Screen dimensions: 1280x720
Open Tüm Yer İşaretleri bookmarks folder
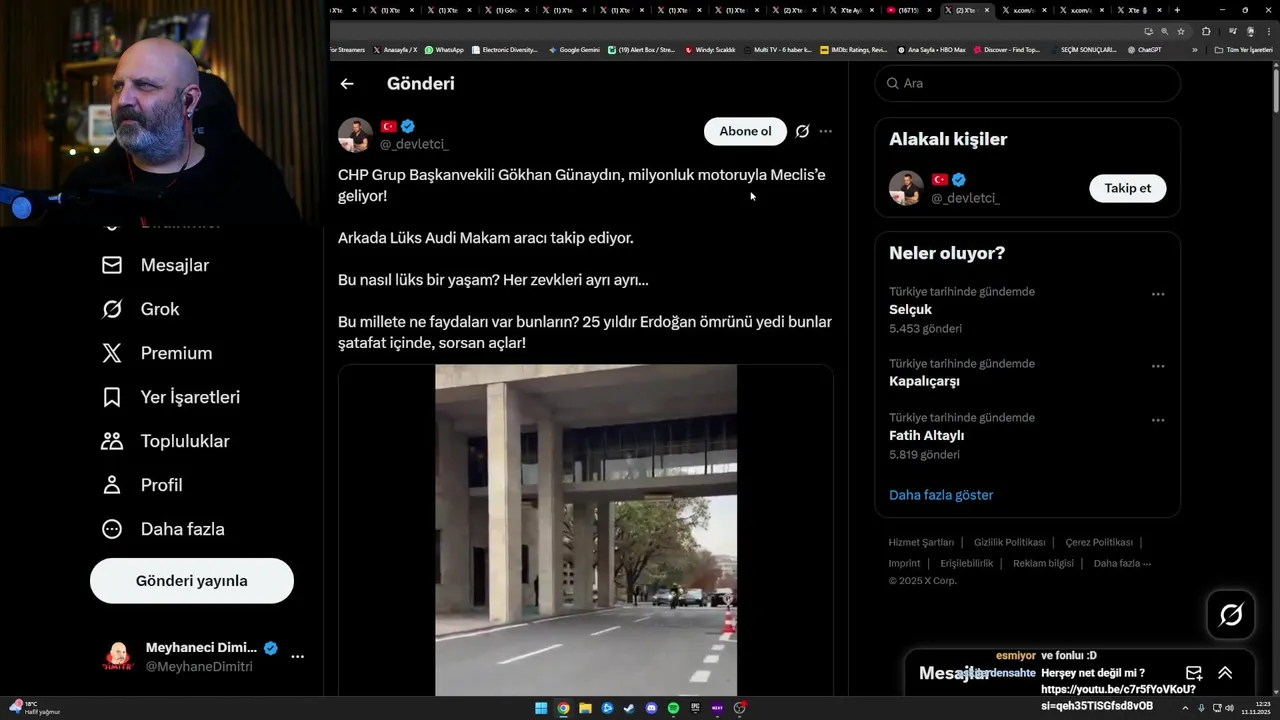click(1243, 49)
